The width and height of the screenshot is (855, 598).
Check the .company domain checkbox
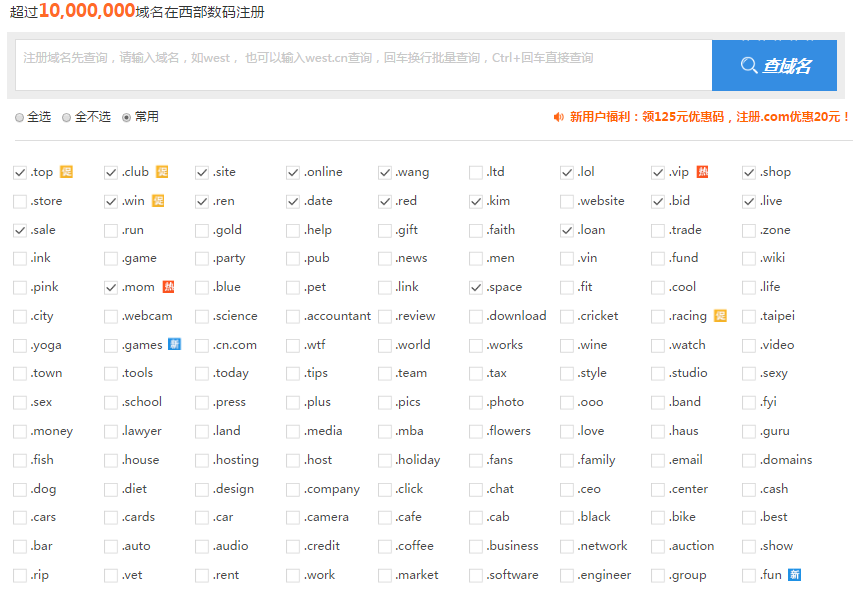(293, 490)
